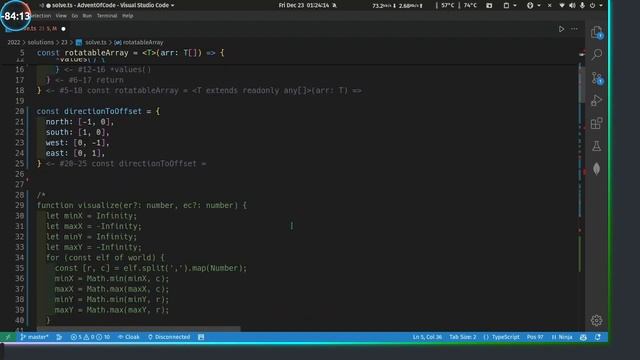The image size is (640, 360).
Task: Click the solutions breadcrumb segment
Action: tap(41, 42)
